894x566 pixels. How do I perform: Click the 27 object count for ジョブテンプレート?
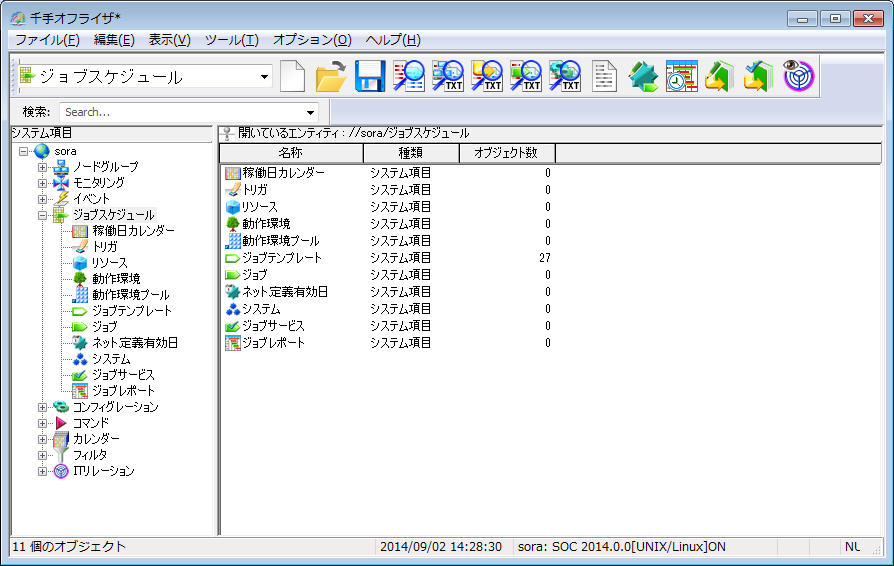(545, 258)
